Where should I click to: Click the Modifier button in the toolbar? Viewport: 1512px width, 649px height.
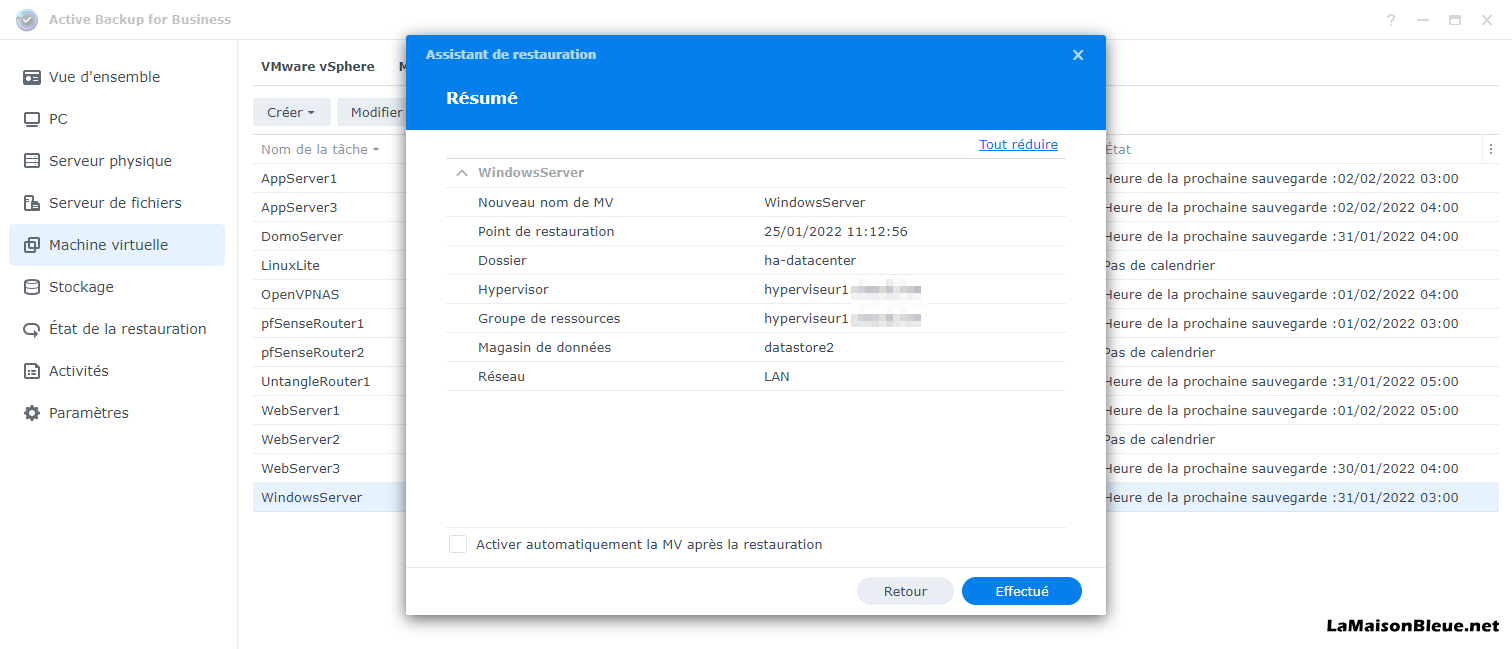pyautogui.click(x=372, y=112)
